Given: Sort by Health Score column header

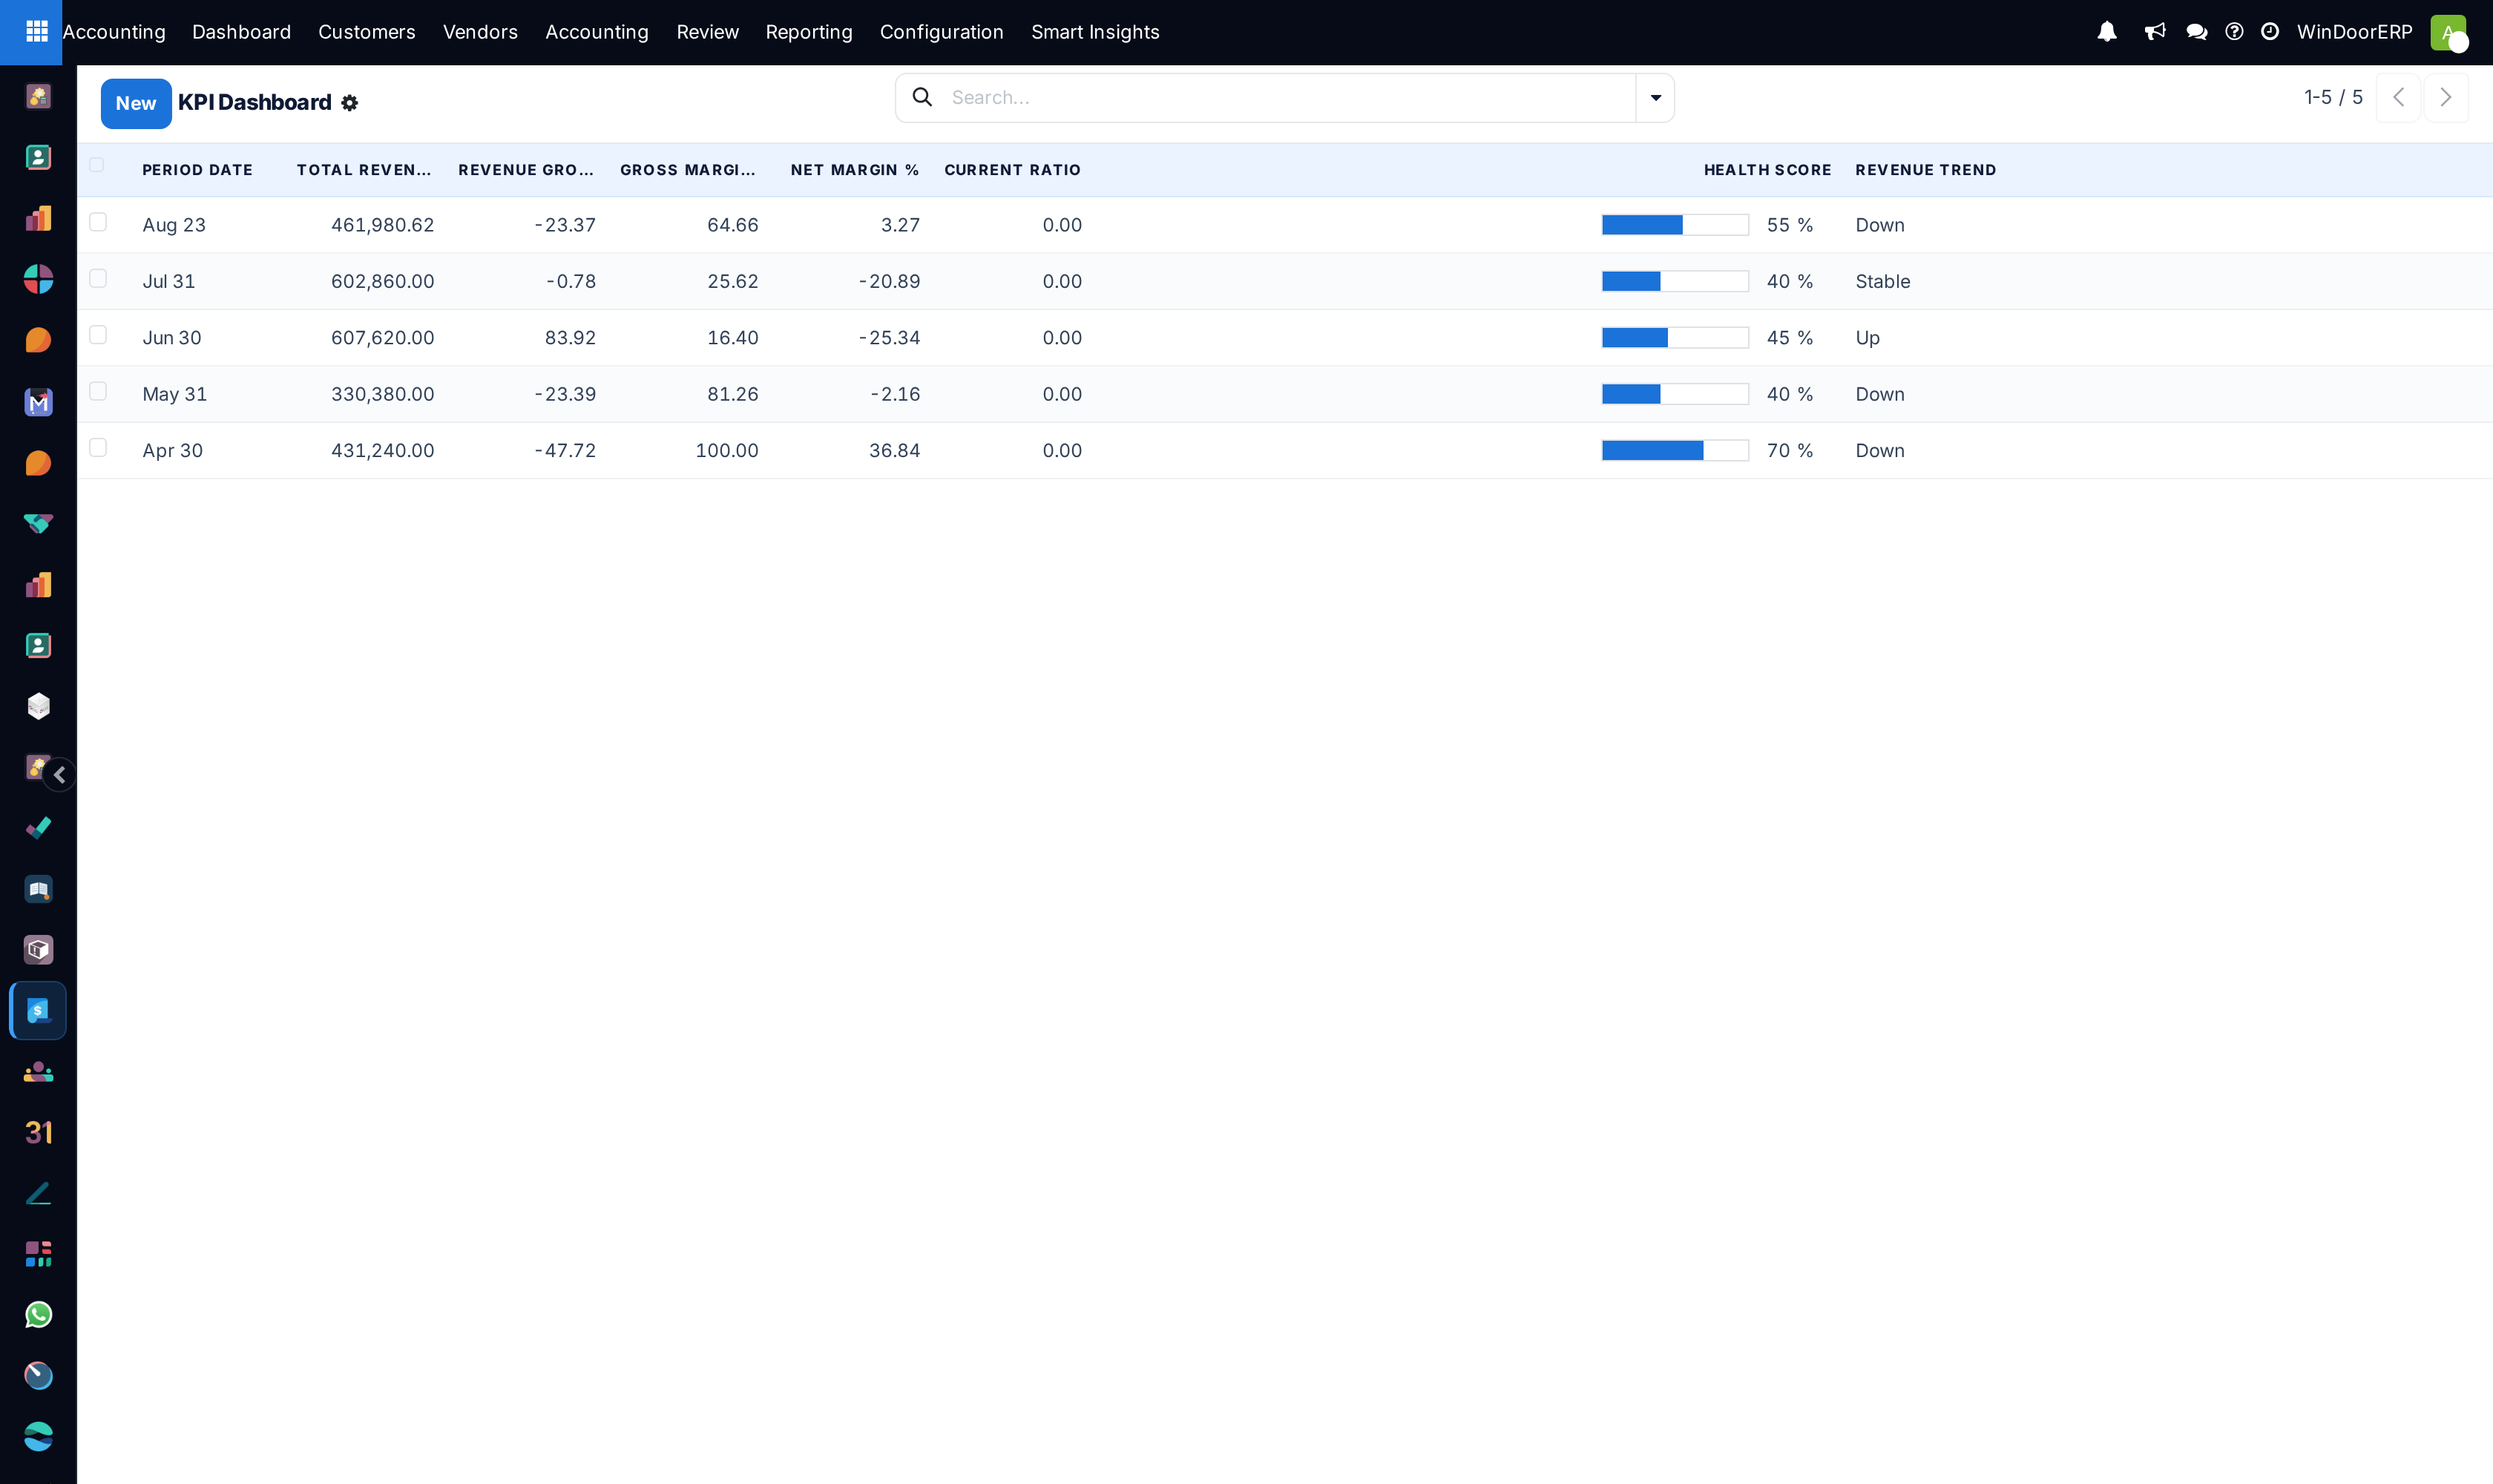Looking at the screenshot, I should [x=1767, y=170].
